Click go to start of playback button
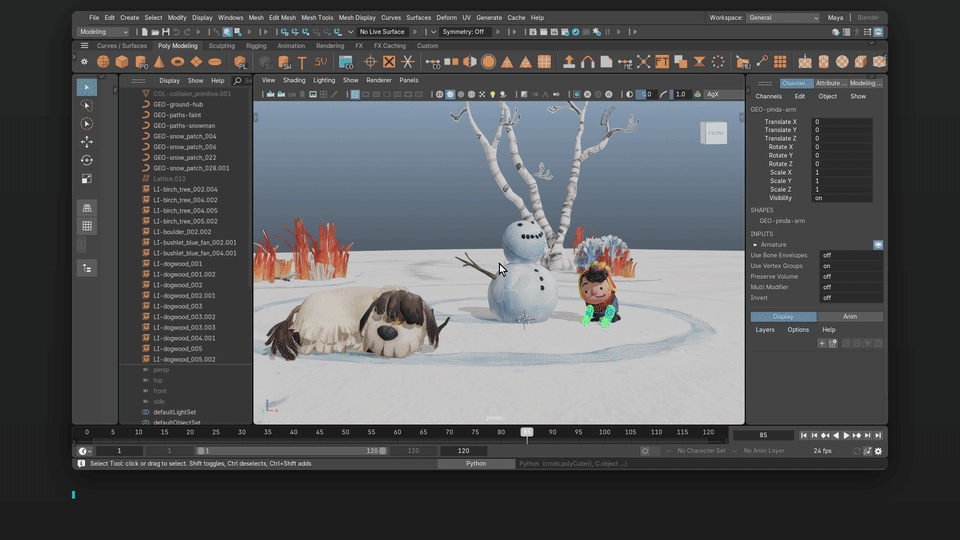 [804, 435]
